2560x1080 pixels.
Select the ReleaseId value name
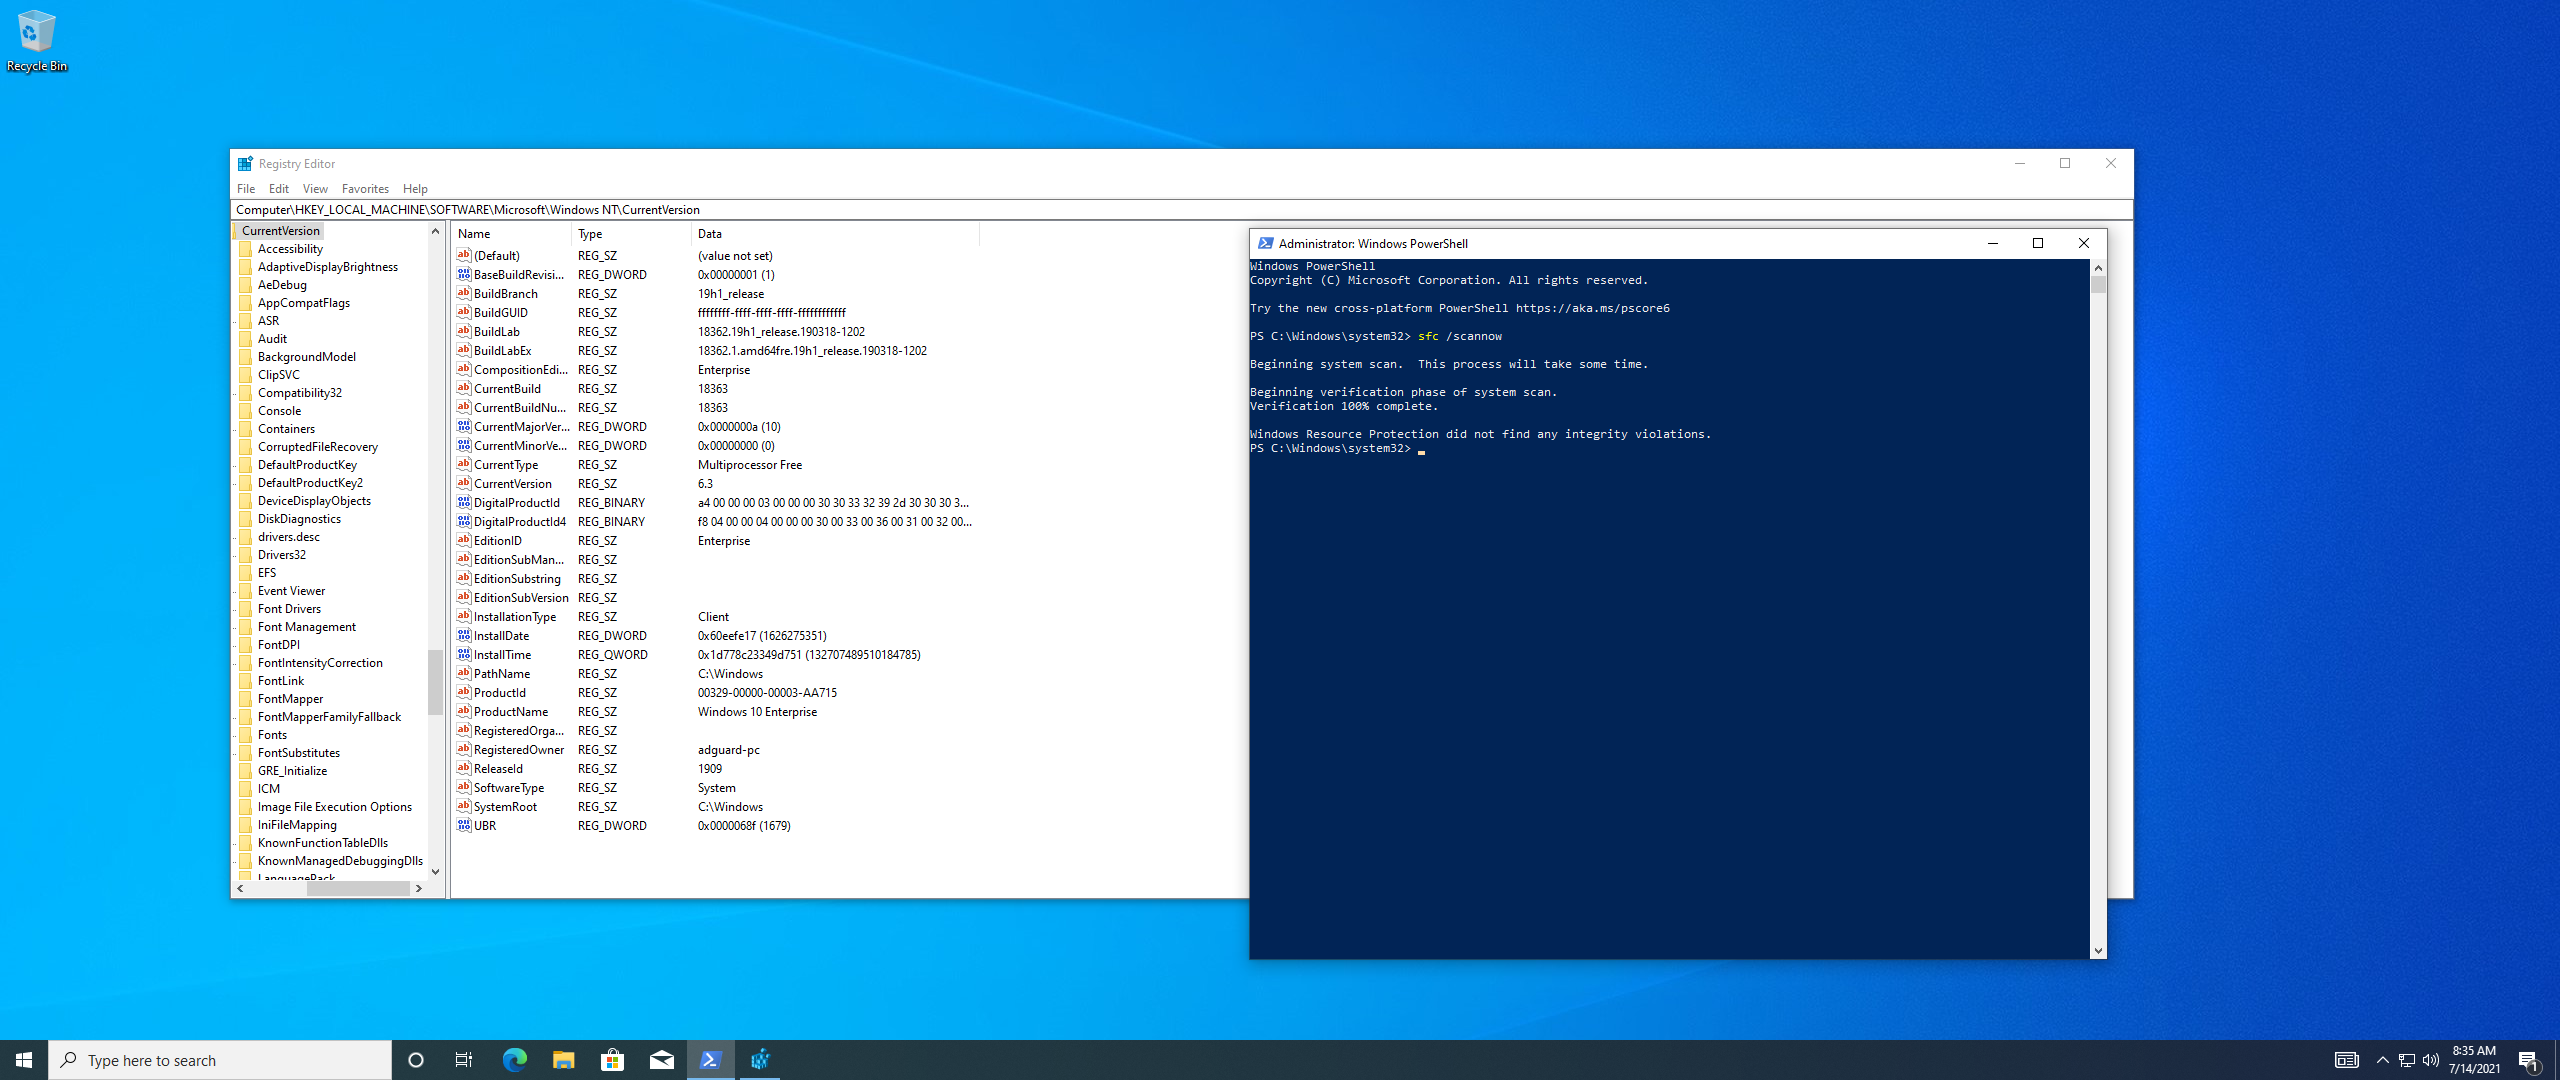[x=498, y=769]
